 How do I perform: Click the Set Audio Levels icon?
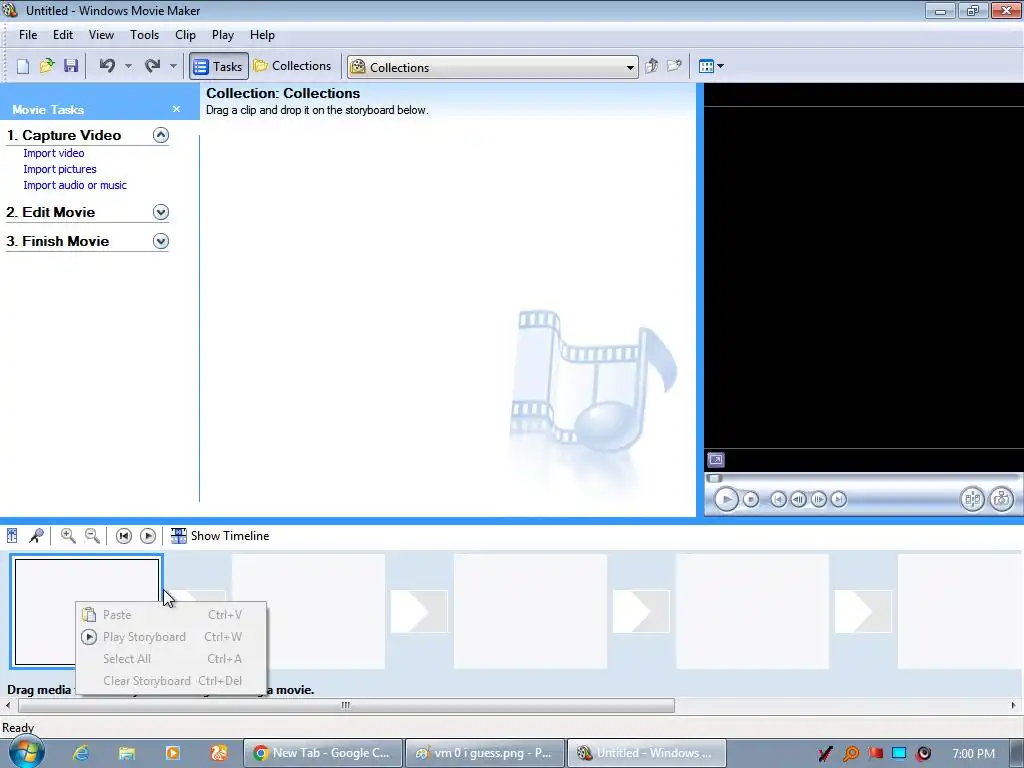pyautogui.click(x=12, y=536)
